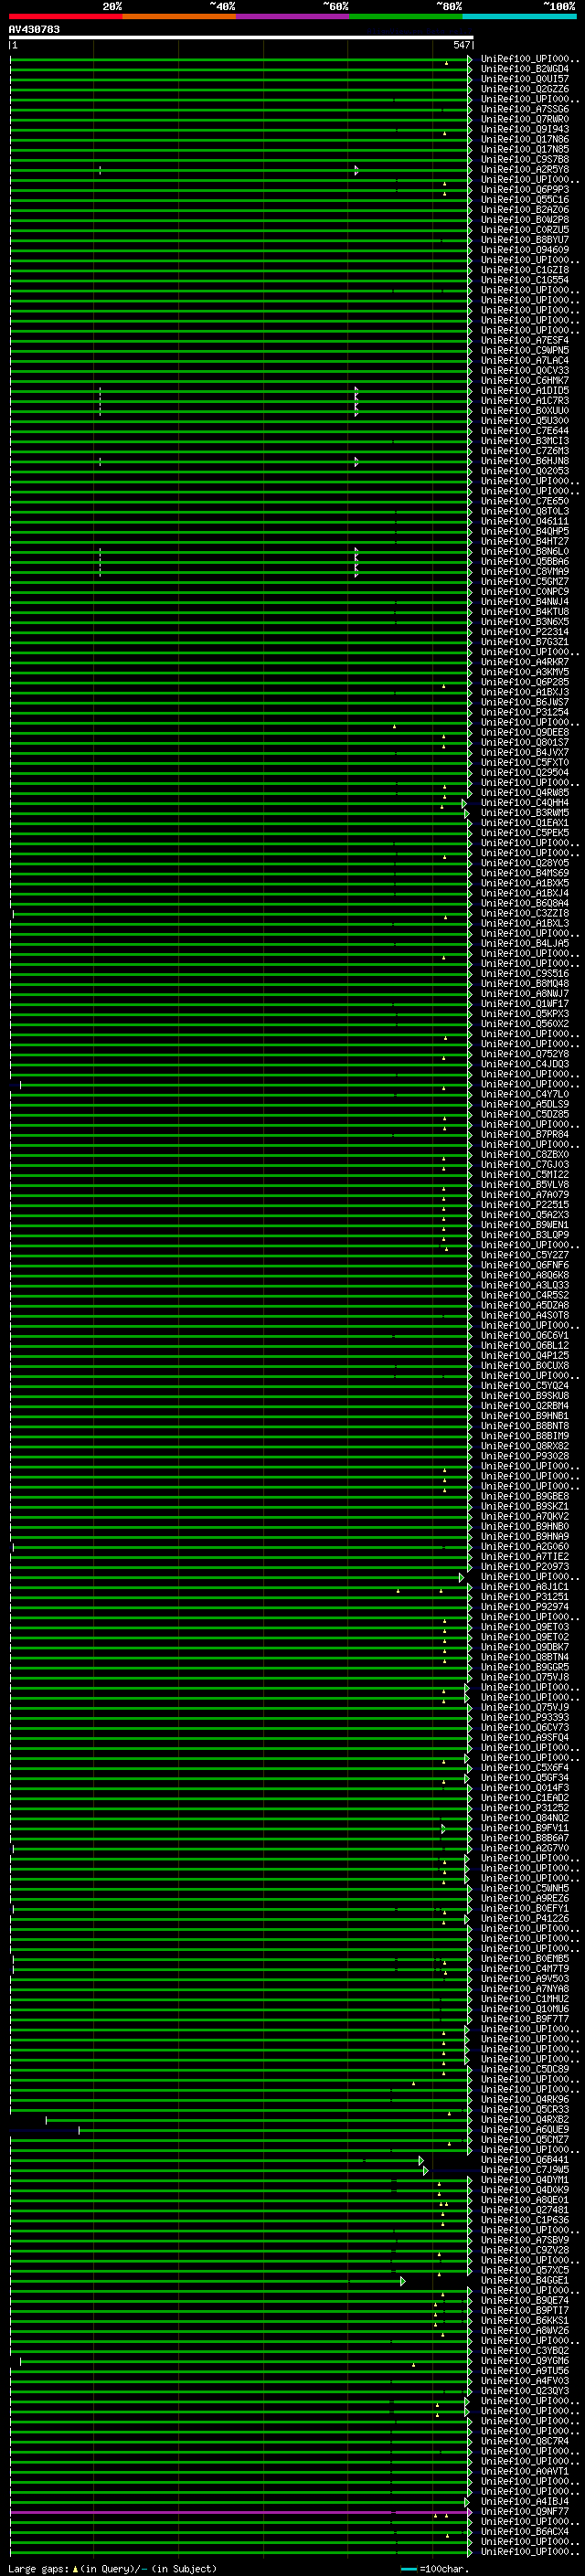
Task: Select hit UniRef100_C9S7B8
Action: pyautogui.click(x=524, y=159)
